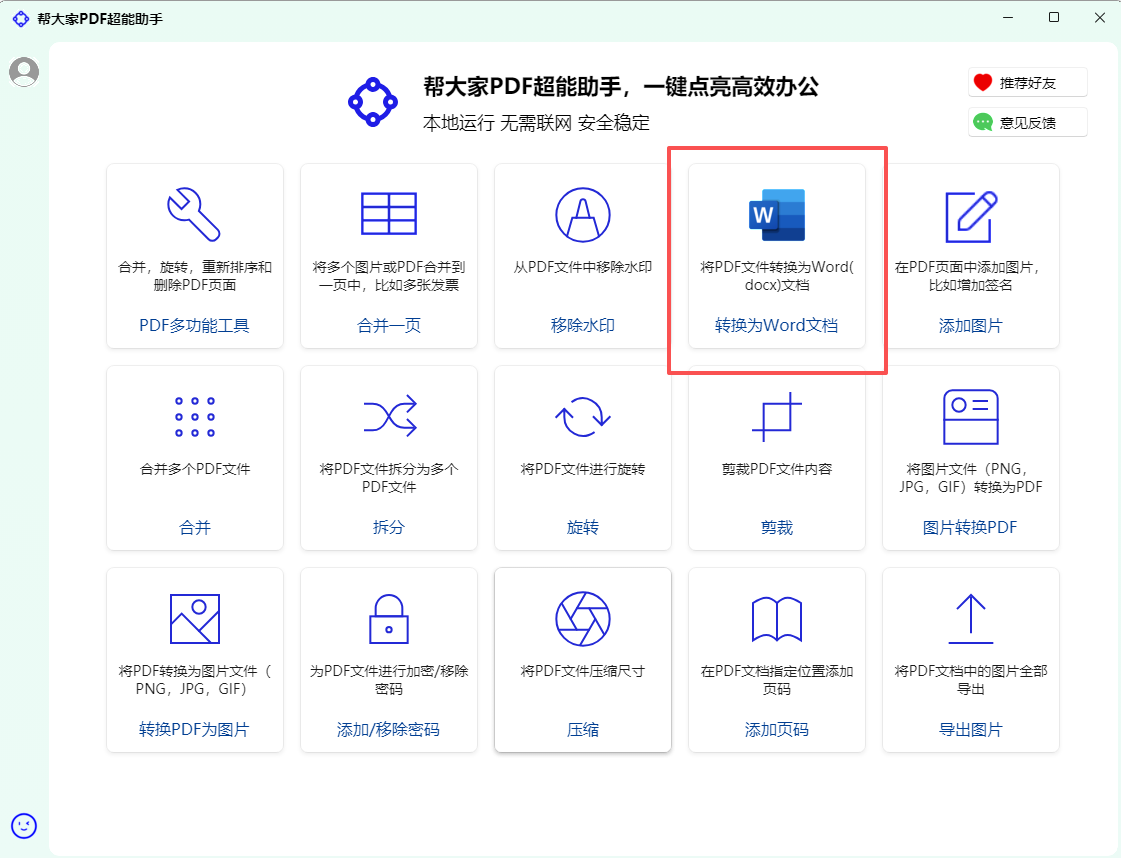Open the 转换PDF为图片 link
The height and width of the screenshot is (858, 1121).
194,730
